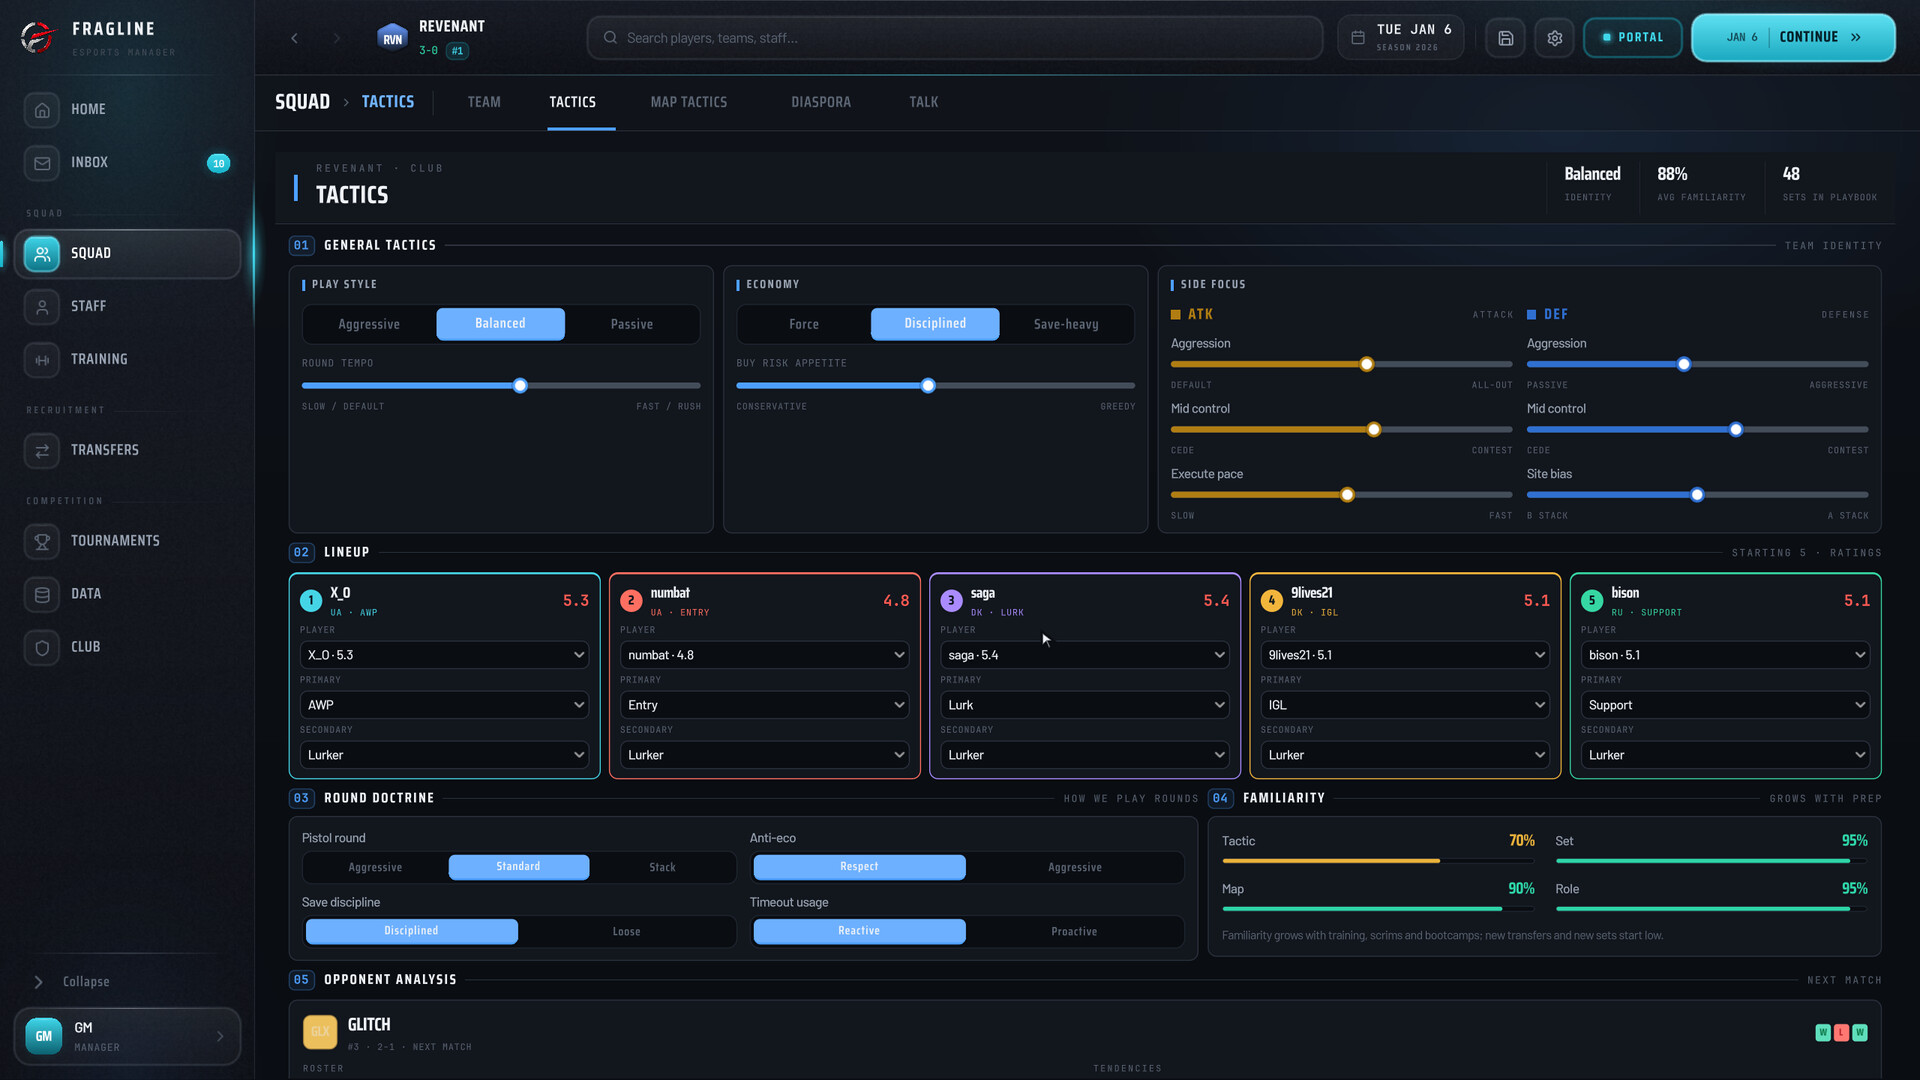Set economy to Save-heavy

[x=1066, y=324]
